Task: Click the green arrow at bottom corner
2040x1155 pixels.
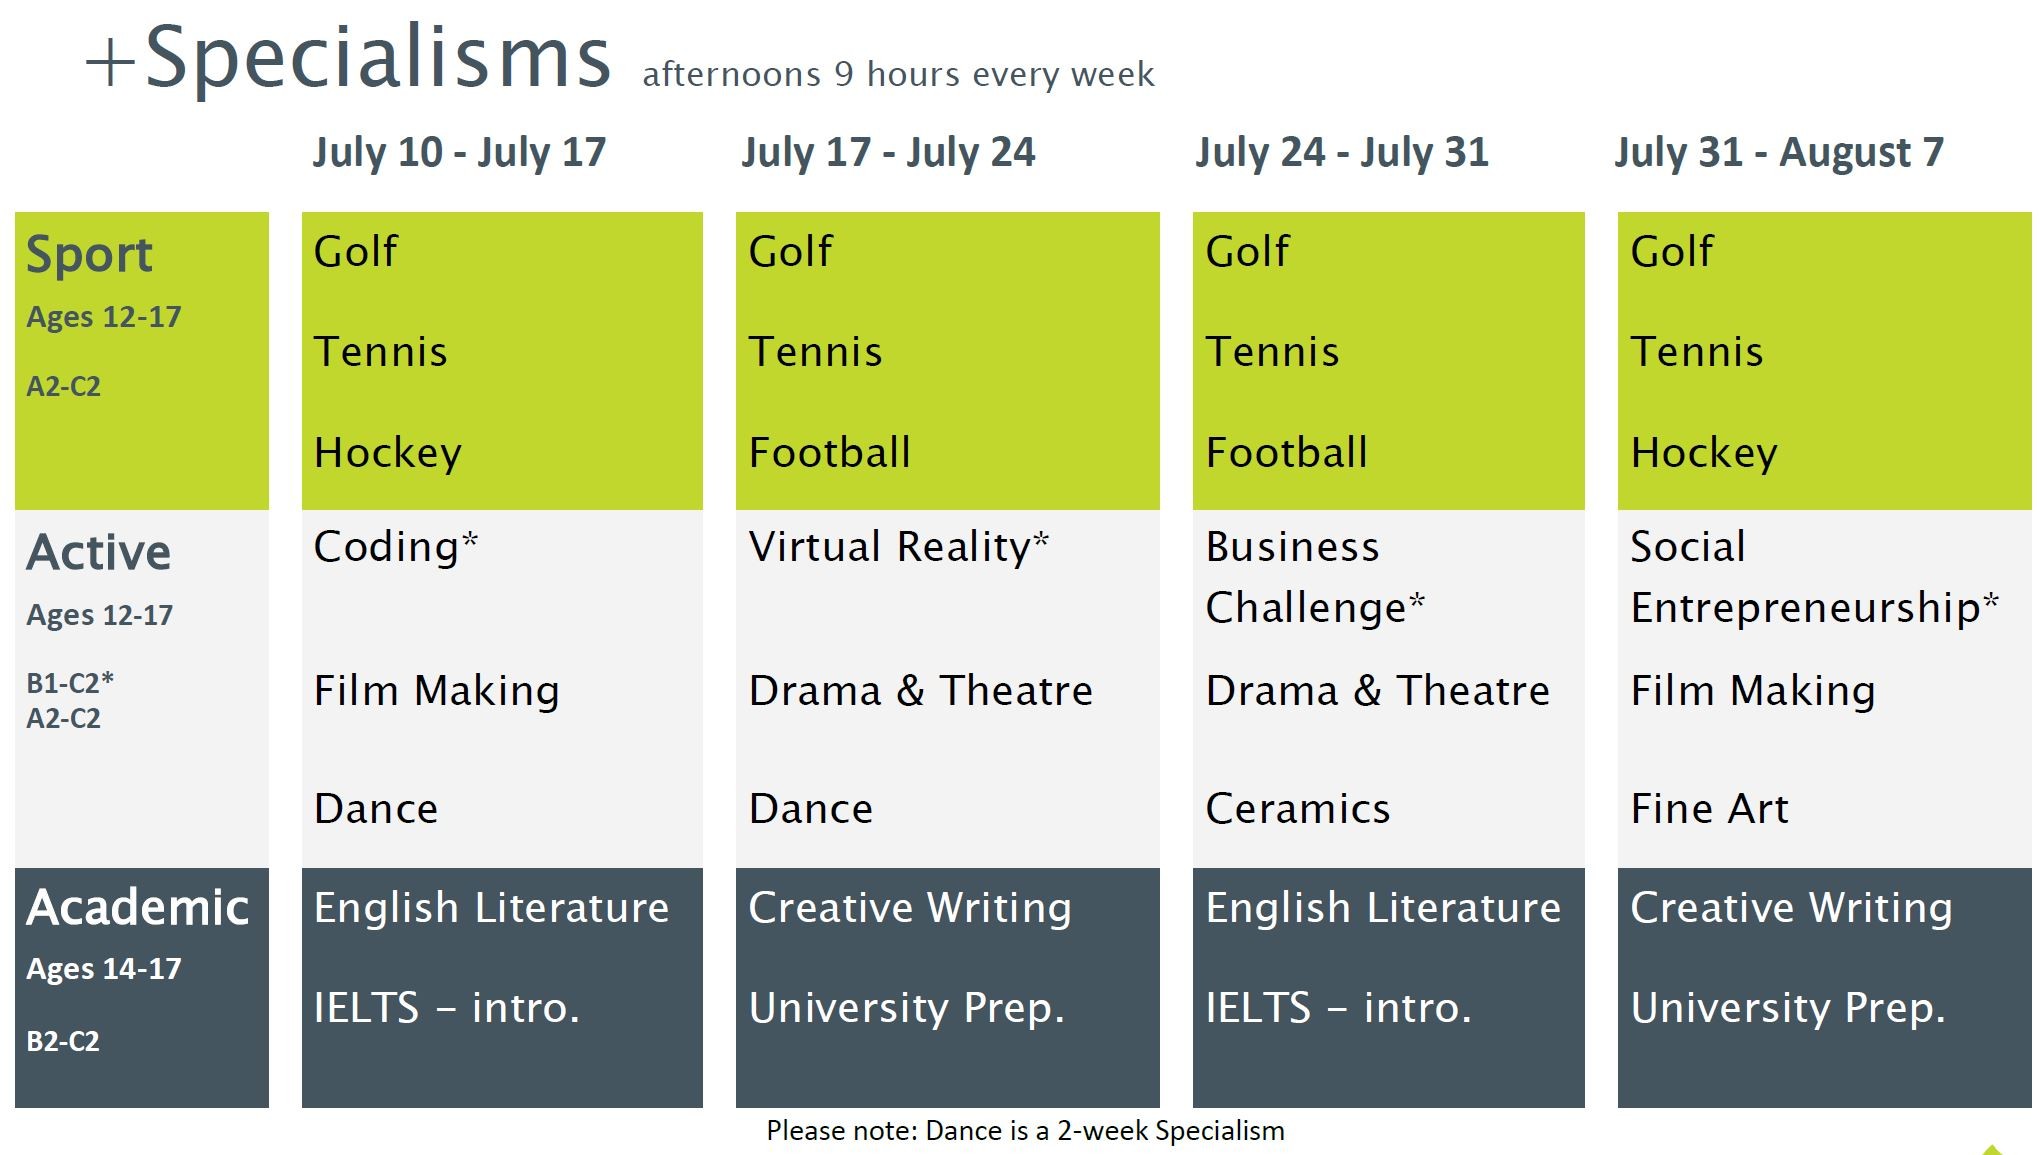Action: (1992, 1149)
